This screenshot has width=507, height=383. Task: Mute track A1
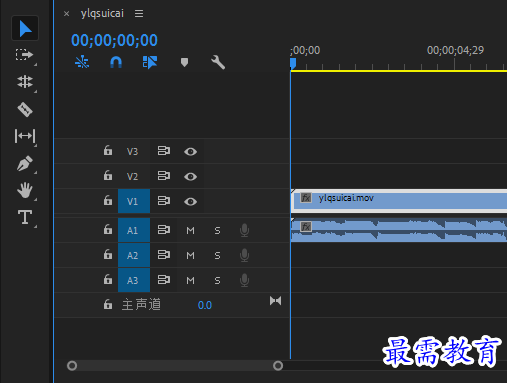190,230
